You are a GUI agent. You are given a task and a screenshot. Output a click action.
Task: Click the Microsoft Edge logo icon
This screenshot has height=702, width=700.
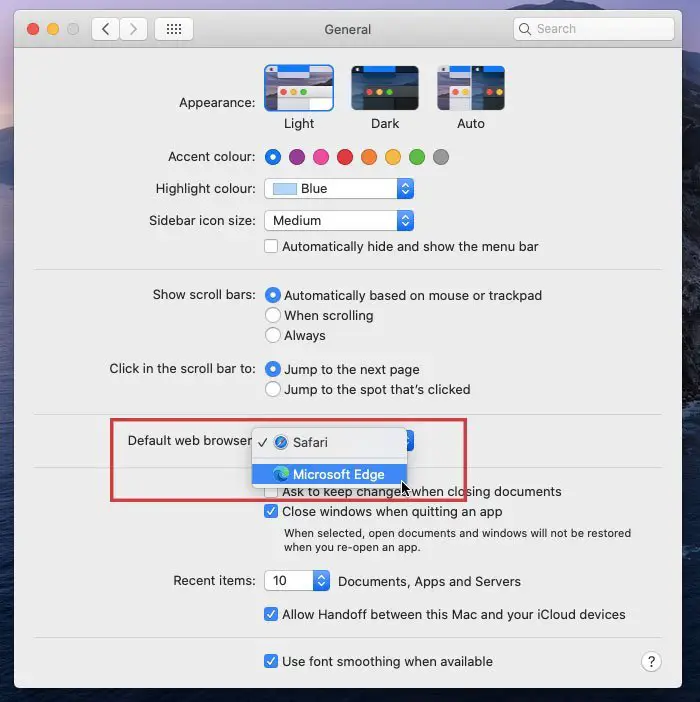[281, 474]
